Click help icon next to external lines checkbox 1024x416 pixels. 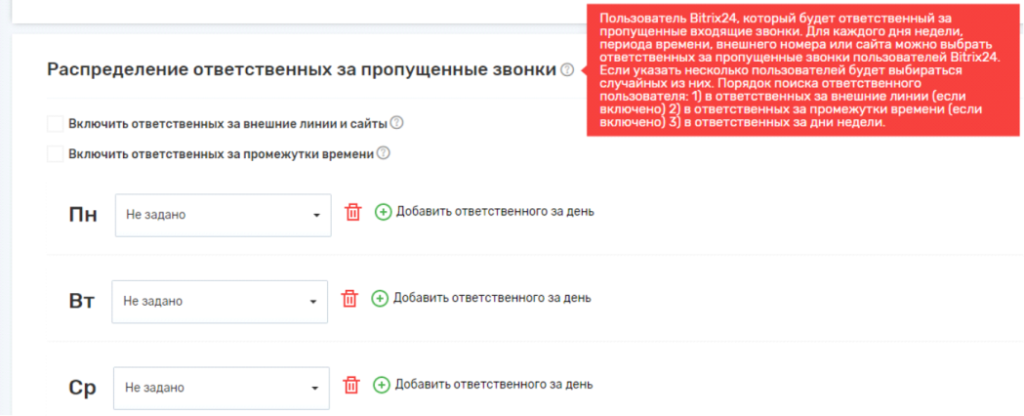coord(397,124)
